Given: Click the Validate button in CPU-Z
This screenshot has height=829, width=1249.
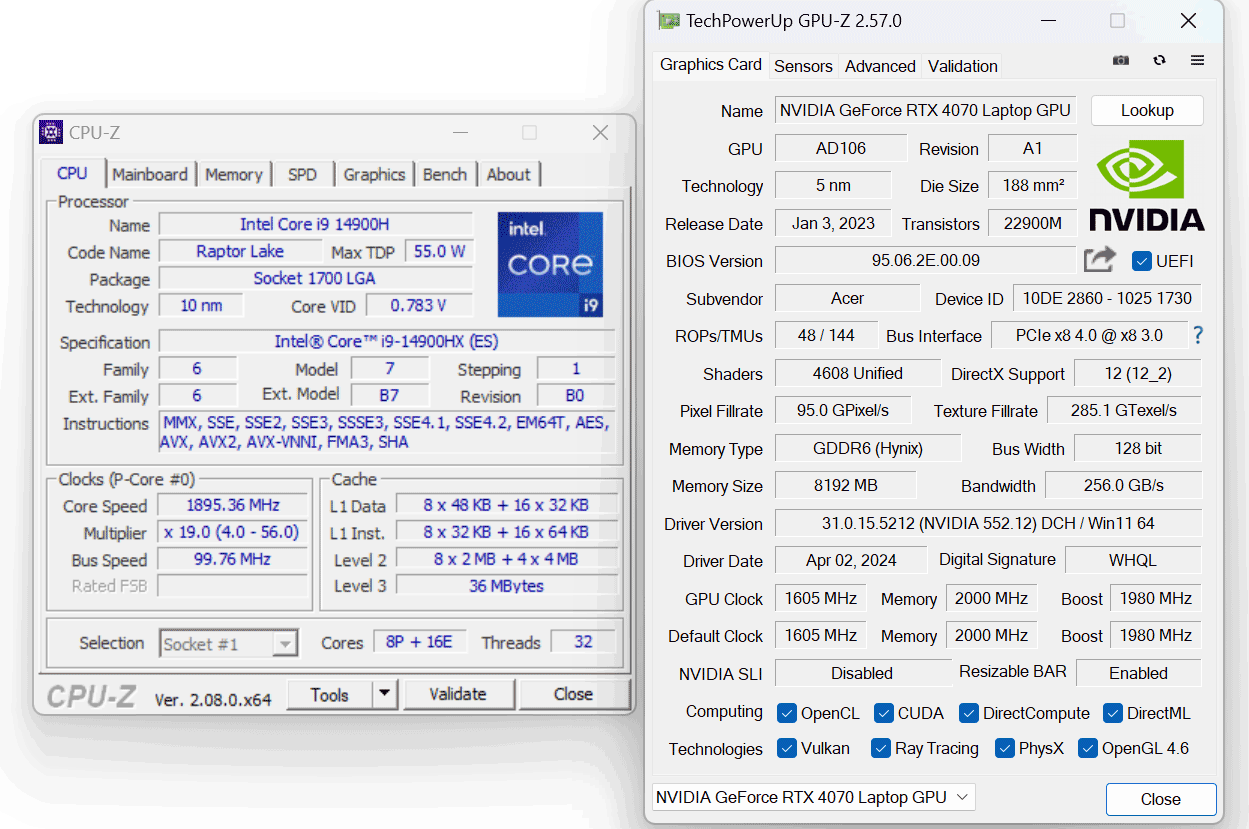Looking at the screenshot, I should click(x=458, y=694).
